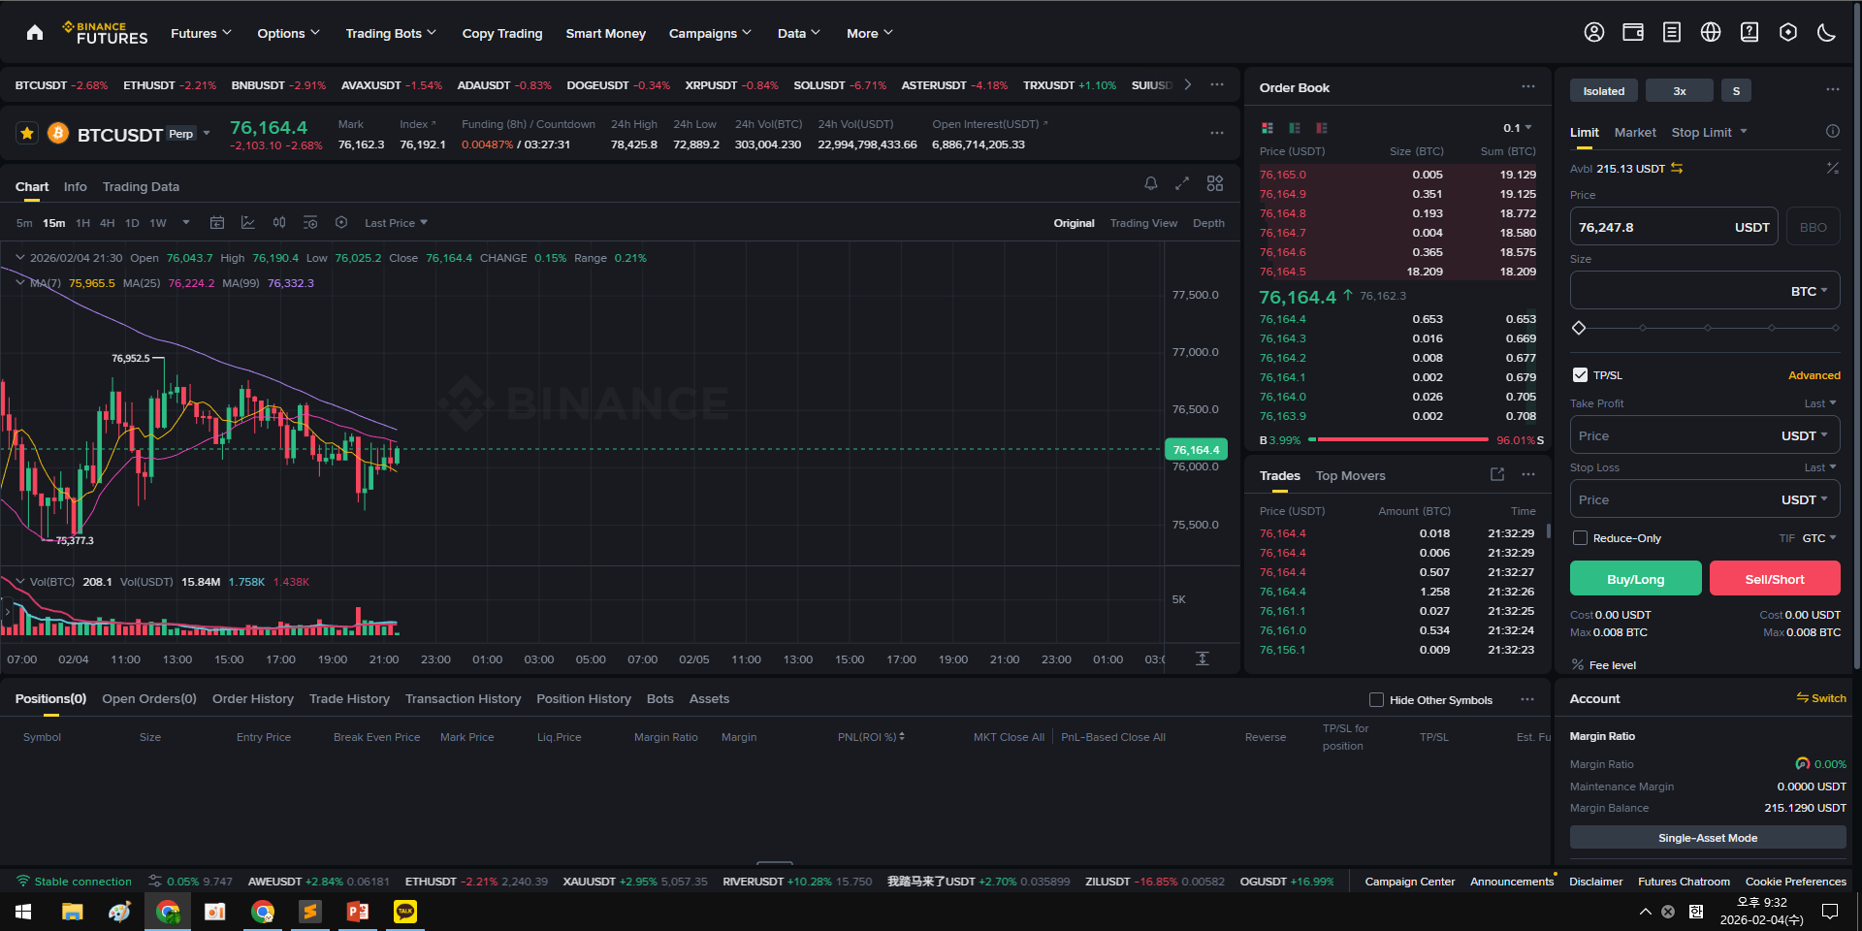The image size is (1862, 931).
Task: Click the Sell/Short button
Action: click(x=1774, y=579)
